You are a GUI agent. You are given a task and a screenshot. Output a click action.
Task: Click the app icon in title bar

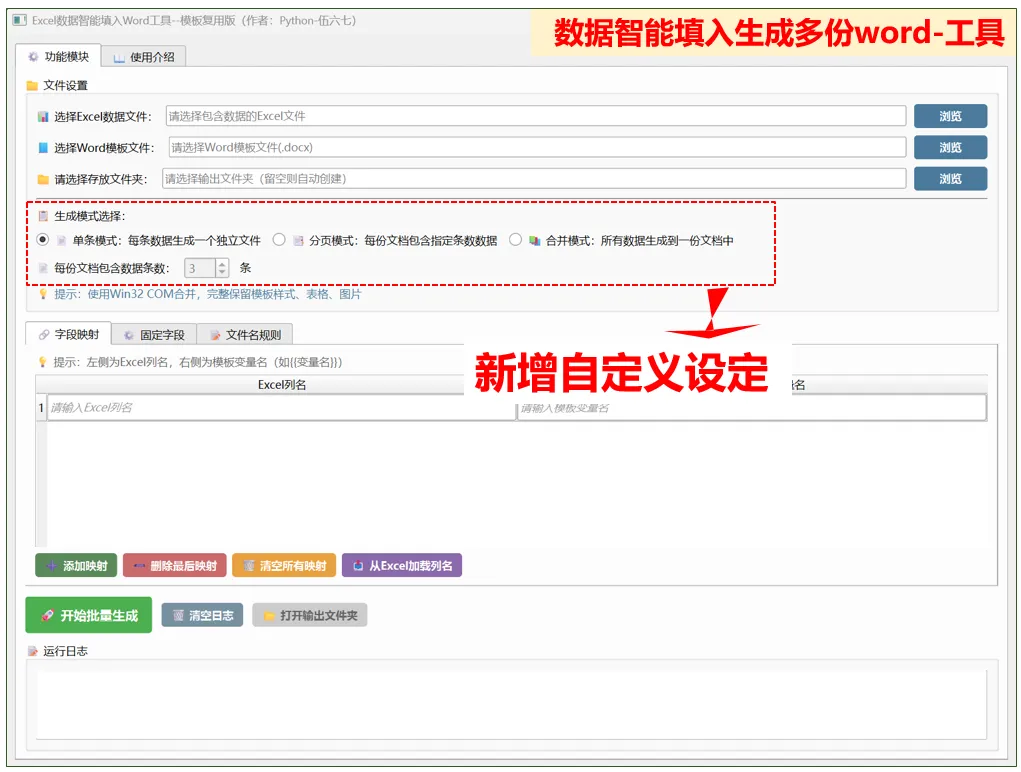pyautogui.click(x=20, y=20)
